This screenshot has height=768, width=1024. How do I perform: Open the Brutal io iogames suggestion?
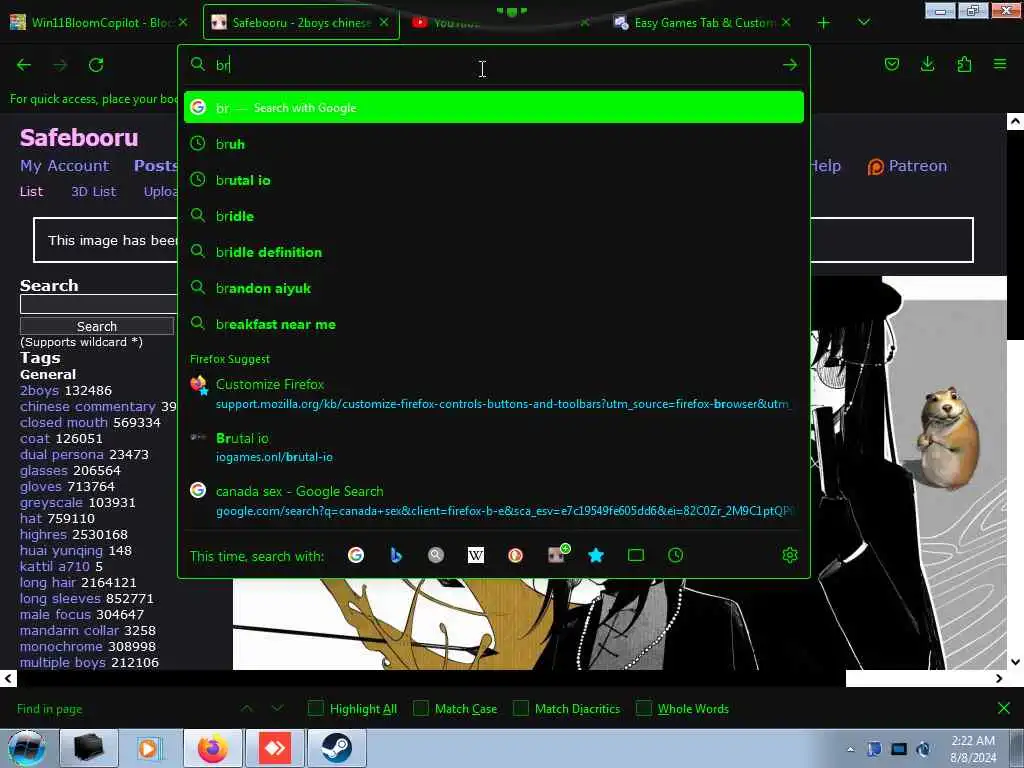click(x=494, y=447)
